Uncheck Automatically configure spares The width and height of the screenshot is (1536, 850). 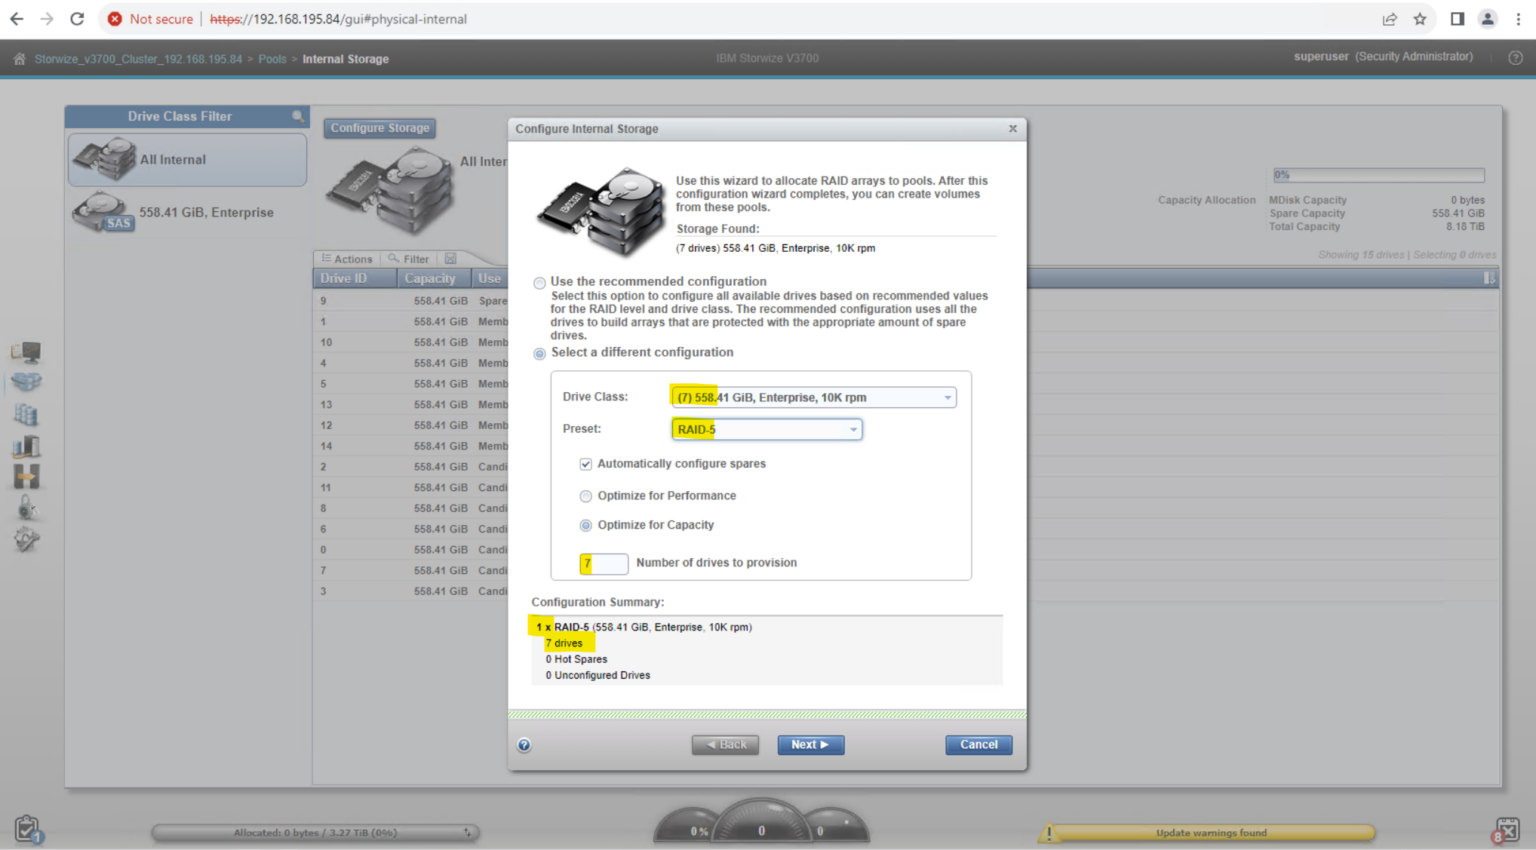[x=585, y=463]
